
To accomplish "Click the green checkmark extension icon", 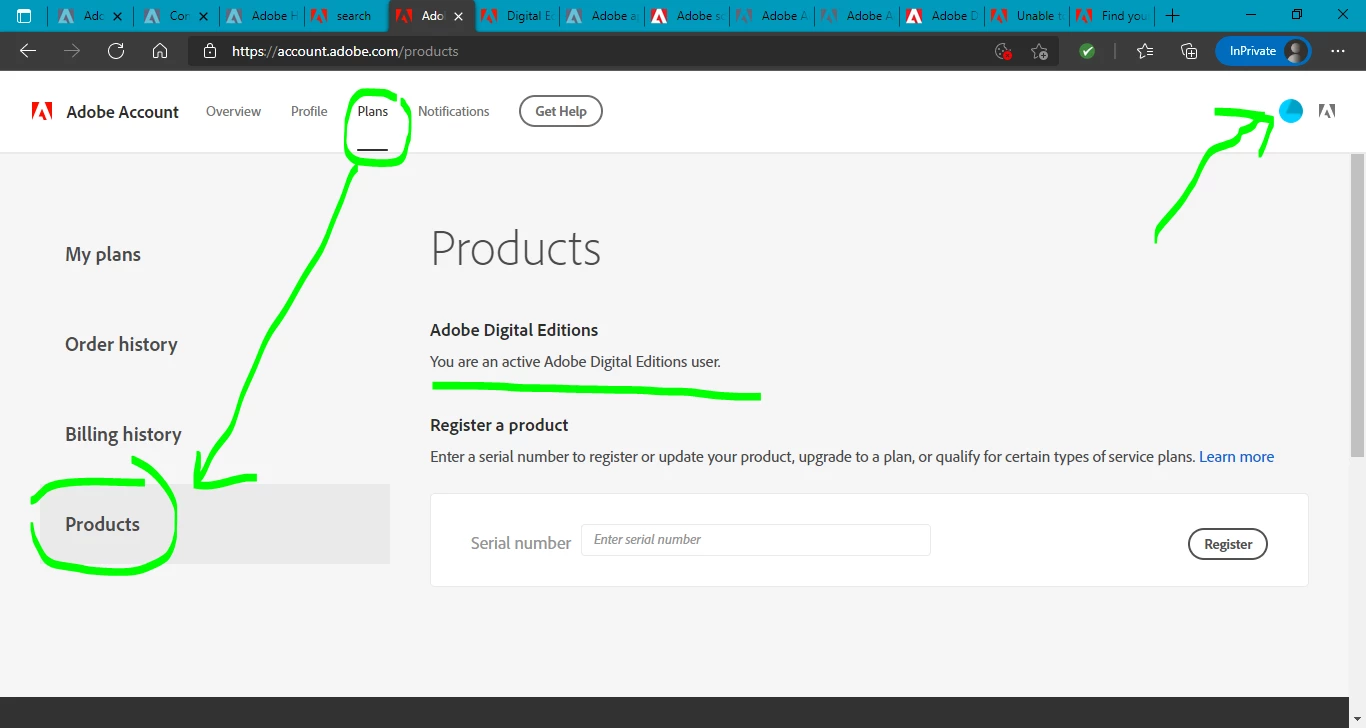I will (x=1087, y=51).
